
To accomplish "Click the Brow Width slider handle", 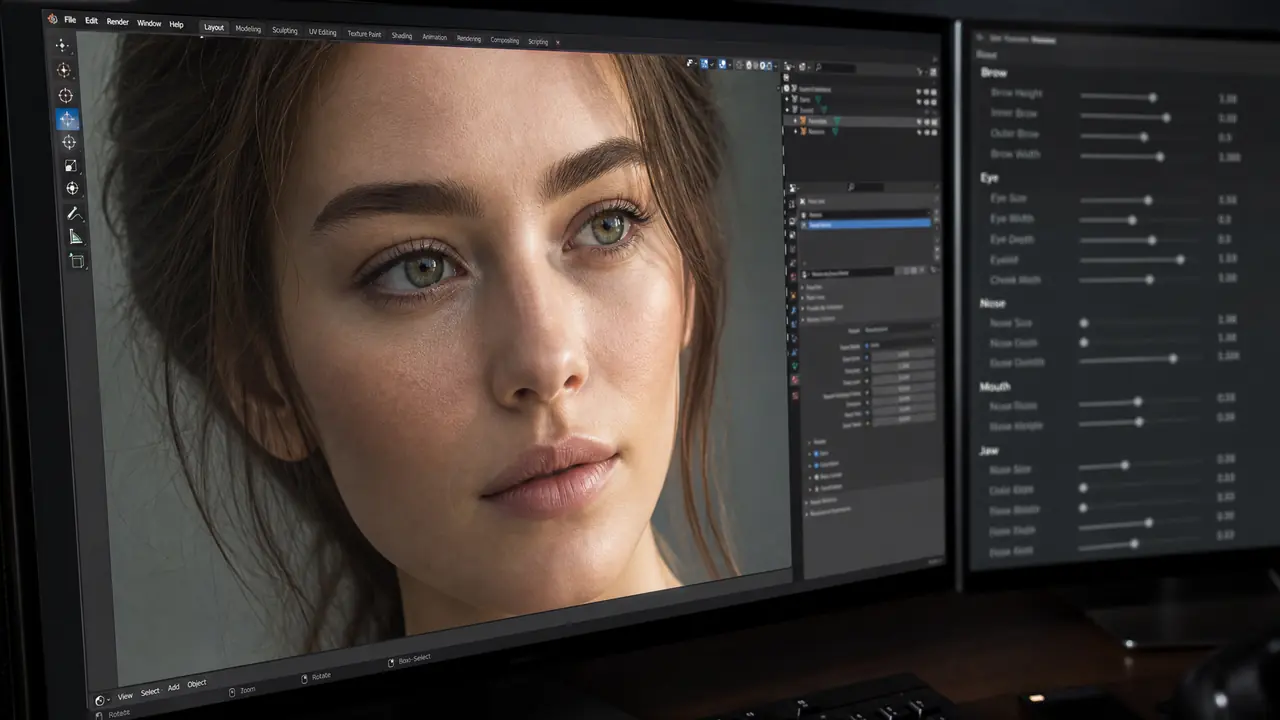I will tap(1160, 157).
